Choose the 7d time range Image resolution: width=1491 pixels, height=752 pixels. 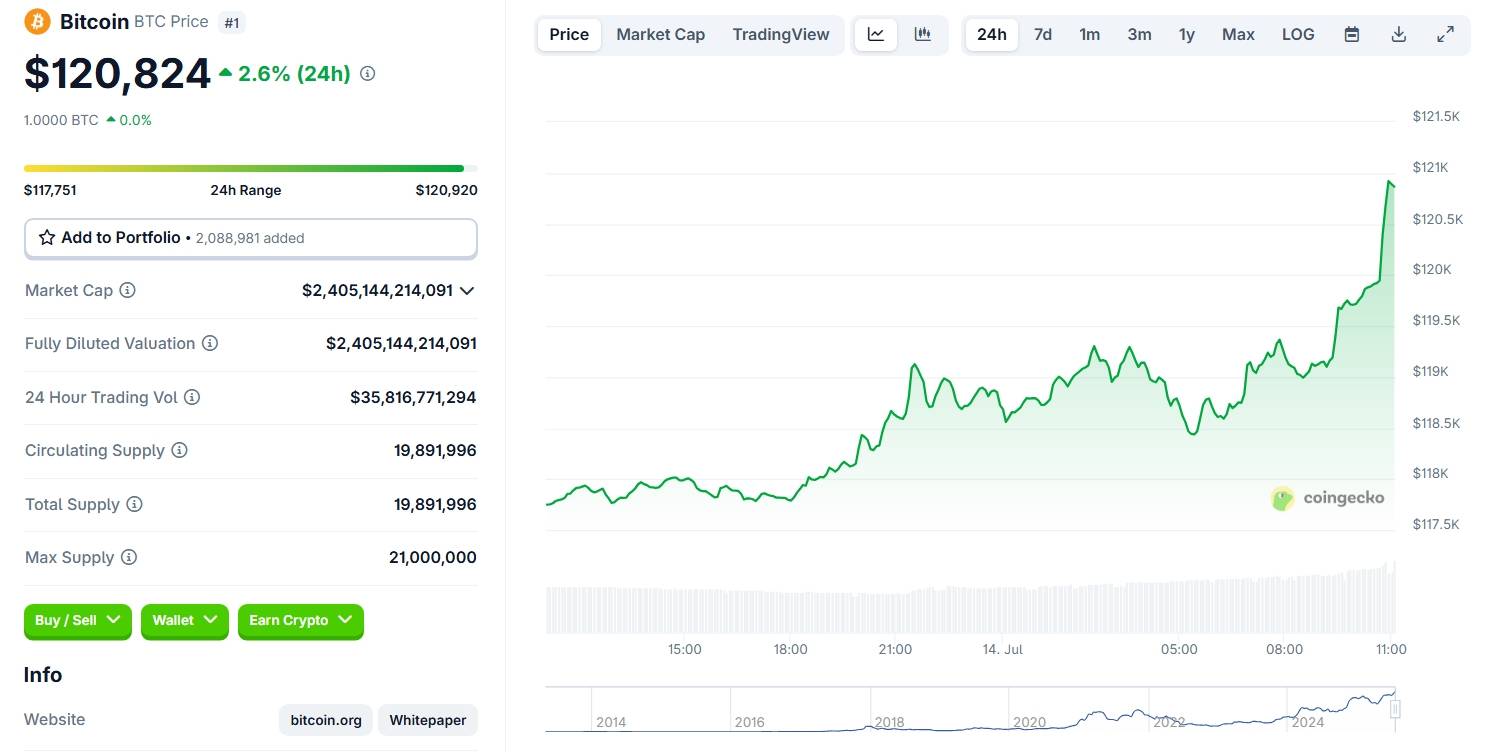pyautogui.click(x=1043, y=34)
